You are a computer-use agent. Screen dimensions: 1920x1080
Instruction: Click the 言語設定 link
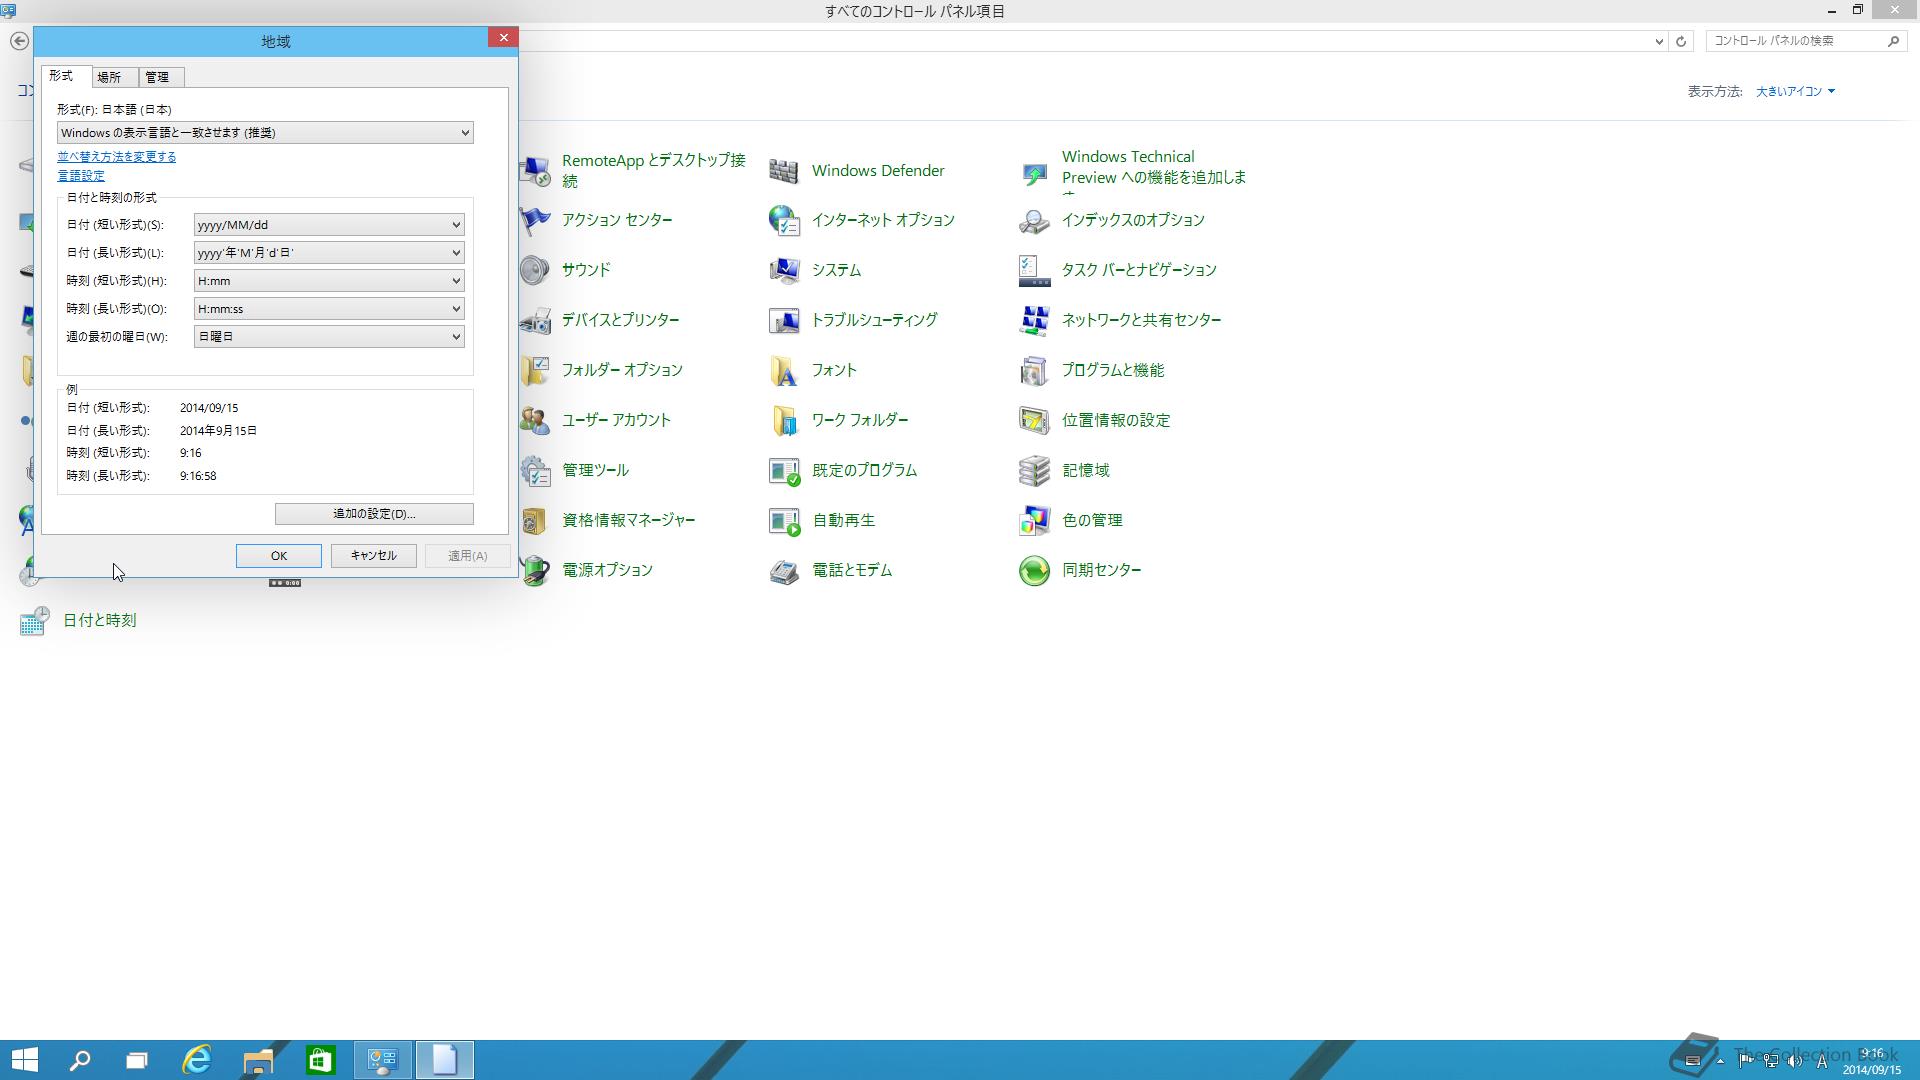point(81,176)
